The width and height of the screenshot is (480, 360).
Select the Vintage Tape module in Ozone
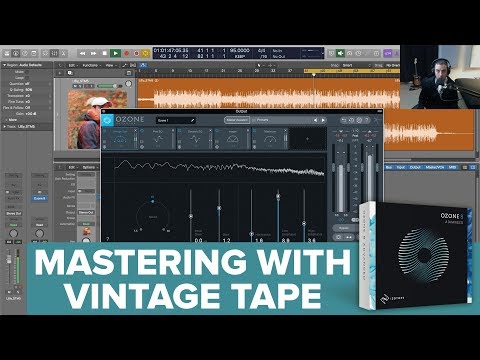pos(120,139)
